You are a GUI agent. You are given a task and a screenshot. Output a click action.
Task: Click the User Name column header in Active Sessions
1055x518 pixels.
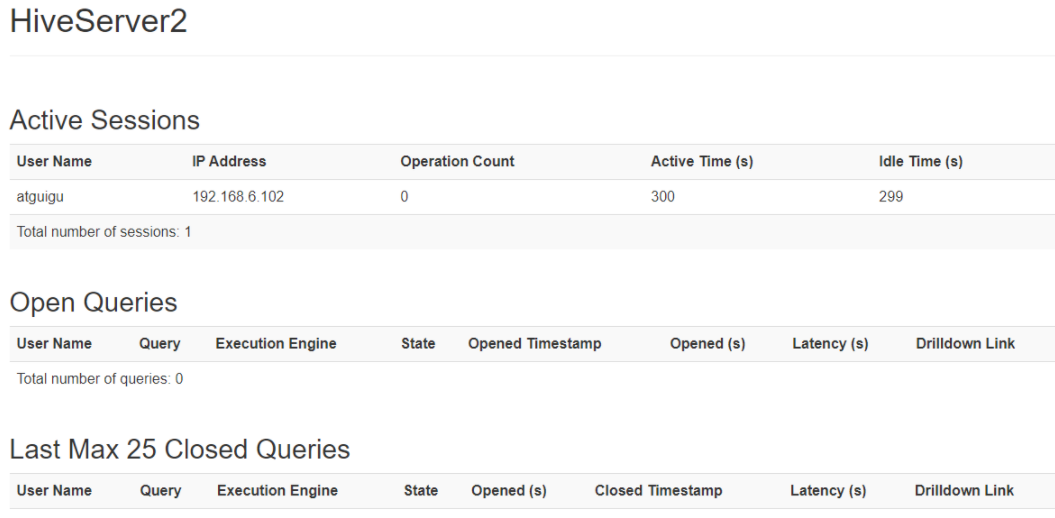tap(54, 161)
